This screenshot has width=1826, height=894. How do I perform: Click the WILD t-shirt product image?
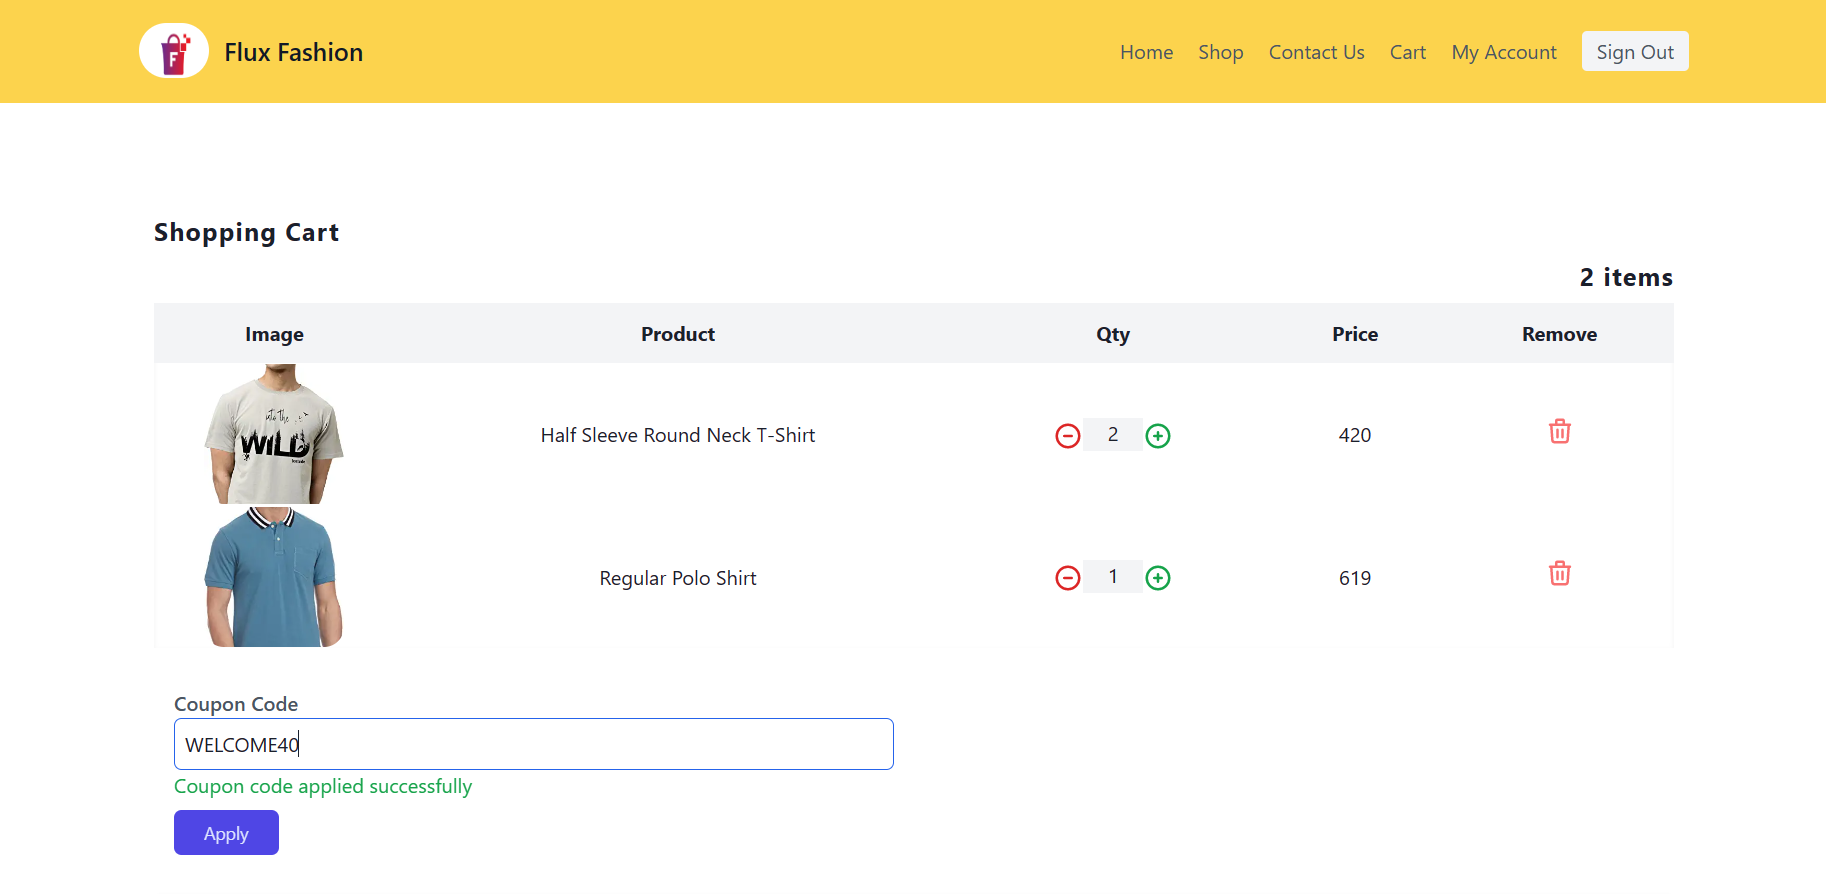[274, 434]
